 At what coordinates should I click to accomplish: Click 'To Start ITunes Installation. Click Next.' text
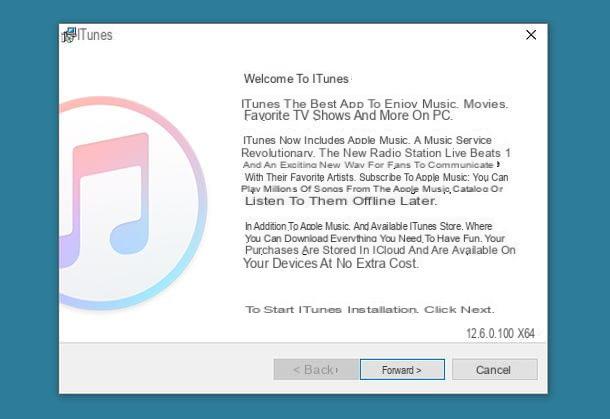point(370,310)
